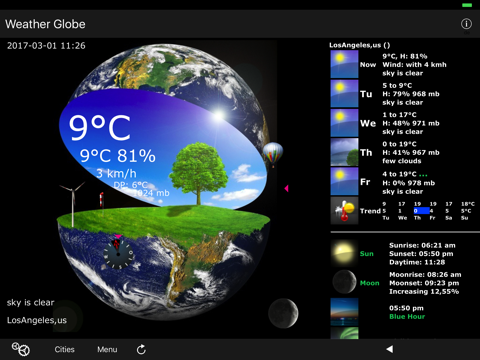Select We forecast sun icon
480x360 pixels.
(x=344, y=123)
